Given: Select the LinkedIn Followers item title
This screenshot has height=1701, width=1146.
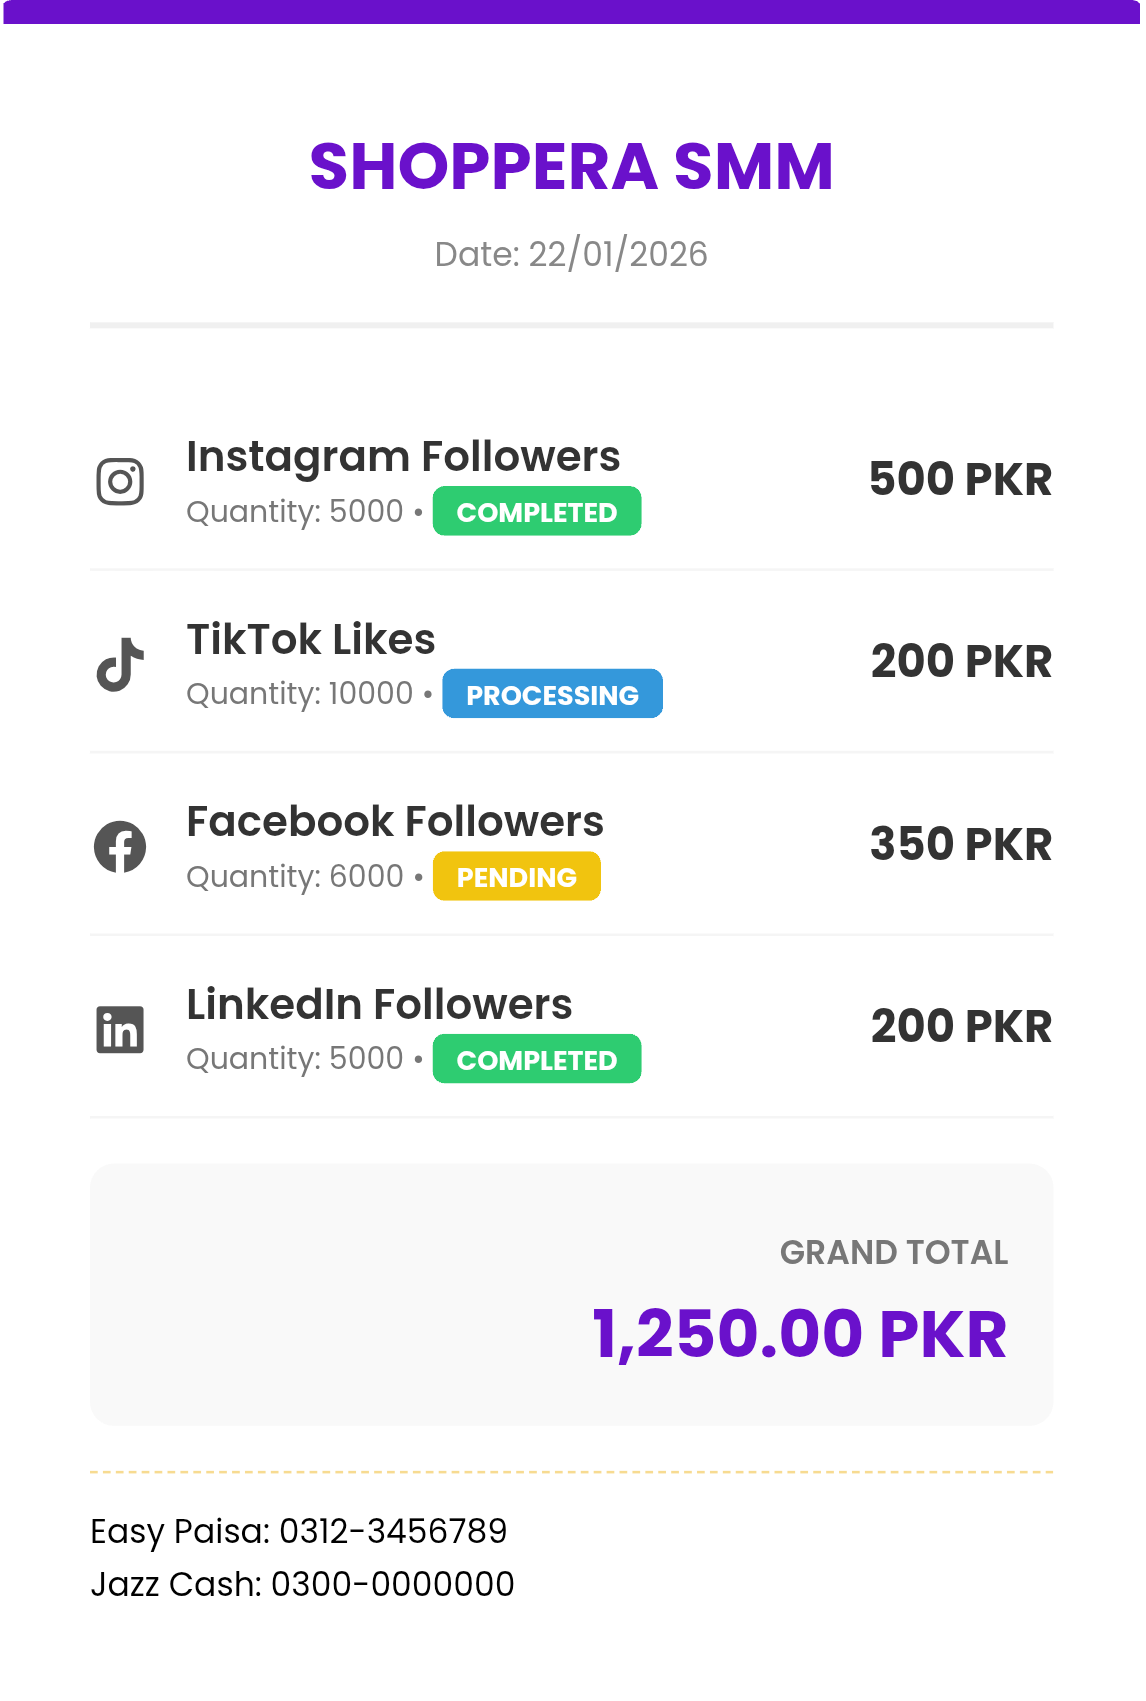Looking at the screenshot, I should coord(379,1005).
